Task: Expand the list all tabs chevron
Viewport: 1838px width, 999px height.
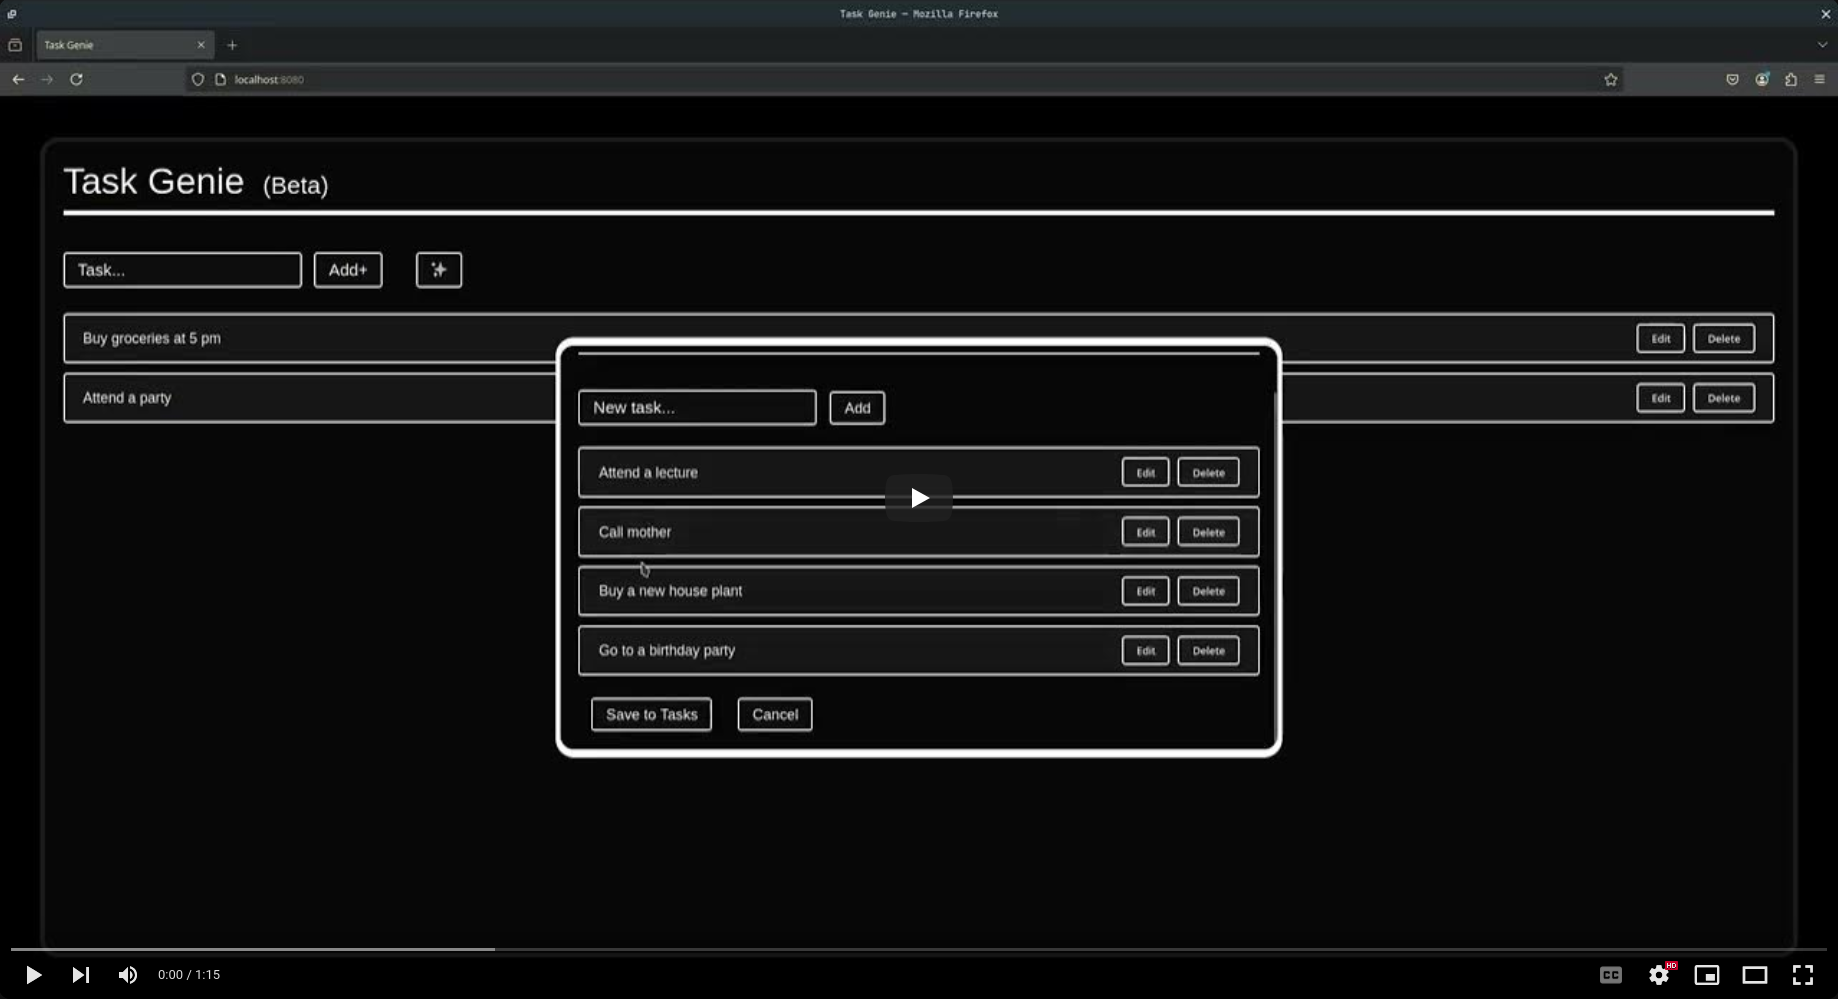Action: (x=1822, y=45)
